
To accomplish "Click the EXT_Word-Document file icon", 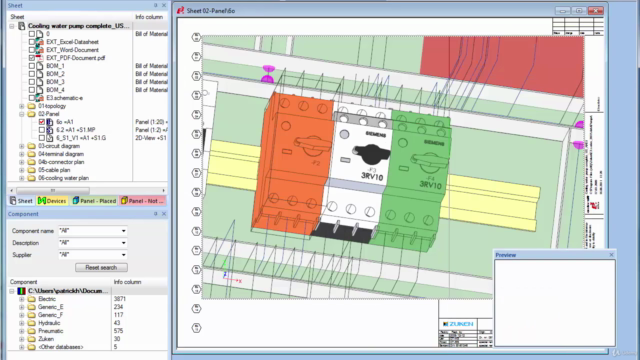I will tap(40, 50).
